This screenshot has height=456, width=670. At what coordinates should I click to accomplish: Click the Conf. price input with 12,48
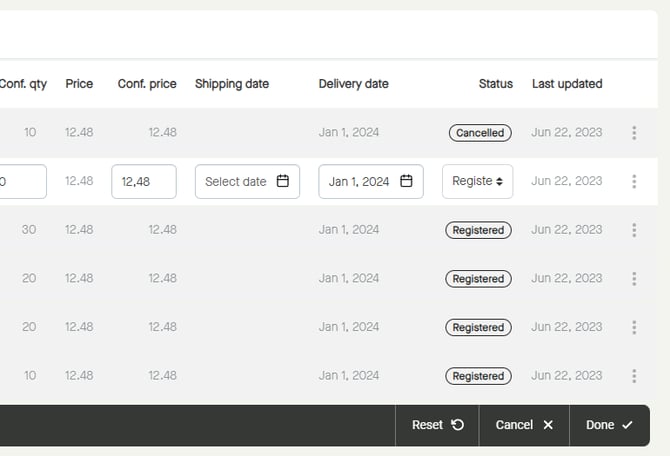click(144, 181)
